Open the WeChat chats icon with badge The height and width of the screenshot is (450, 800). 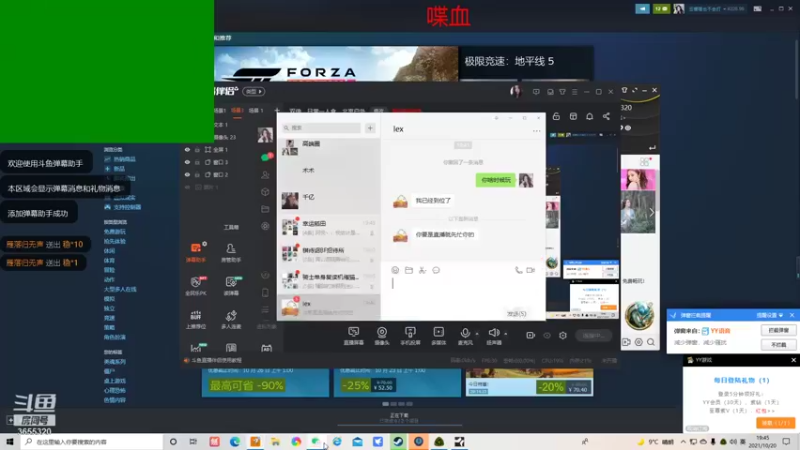coord(266,157)
